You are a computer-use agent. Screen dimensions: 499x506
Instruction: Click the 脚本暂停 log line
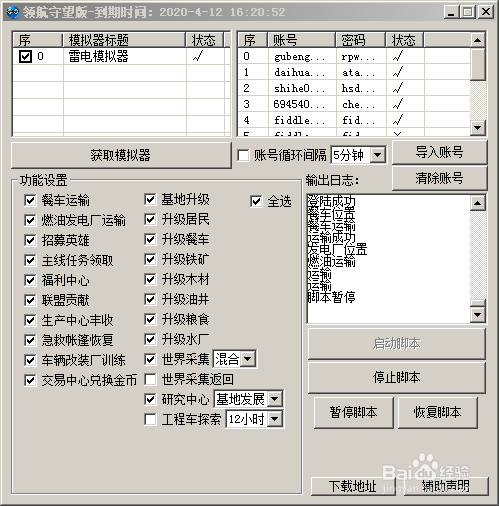pyautogui.click(x=331, y=297)
